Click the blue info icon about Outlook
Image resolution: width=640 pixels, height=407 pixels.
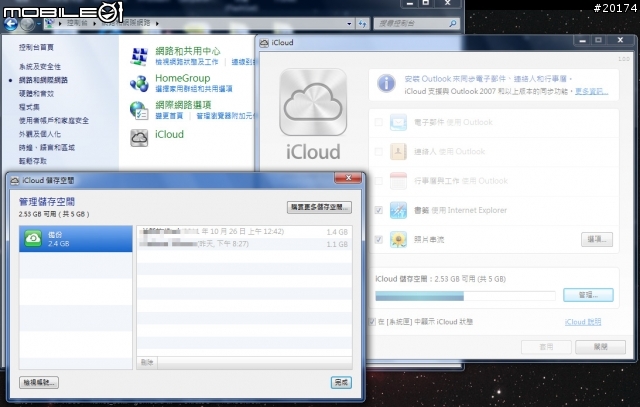coord(386,83)
